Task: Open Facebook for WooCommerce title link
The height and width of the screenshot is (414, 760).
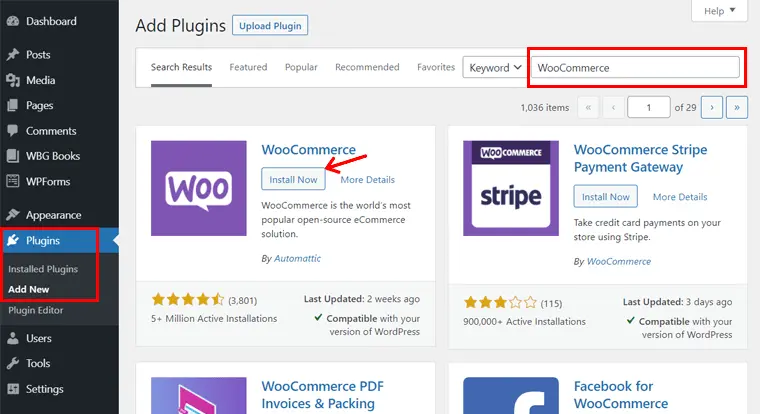Action: pyautogui.click(x=621, y=395)
